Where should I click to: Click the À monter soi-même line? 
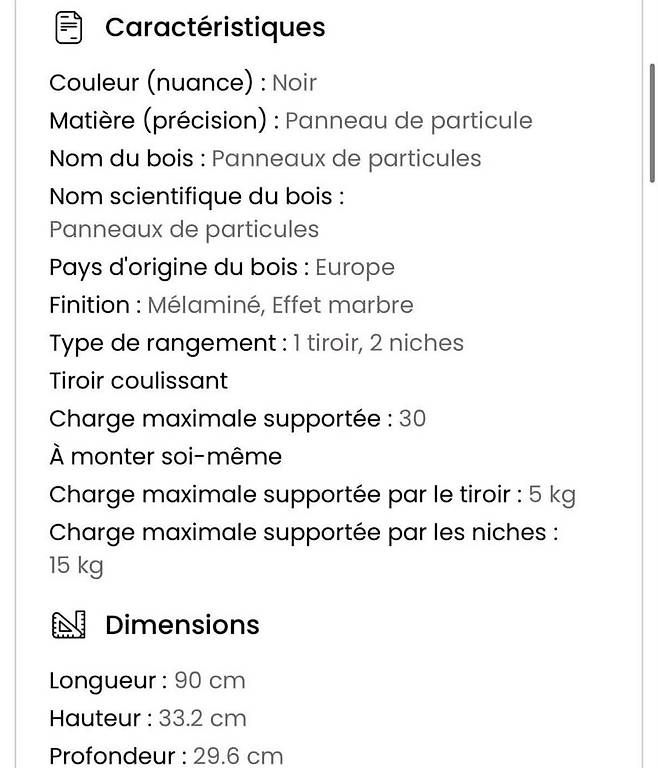click(x=166, y=456)
